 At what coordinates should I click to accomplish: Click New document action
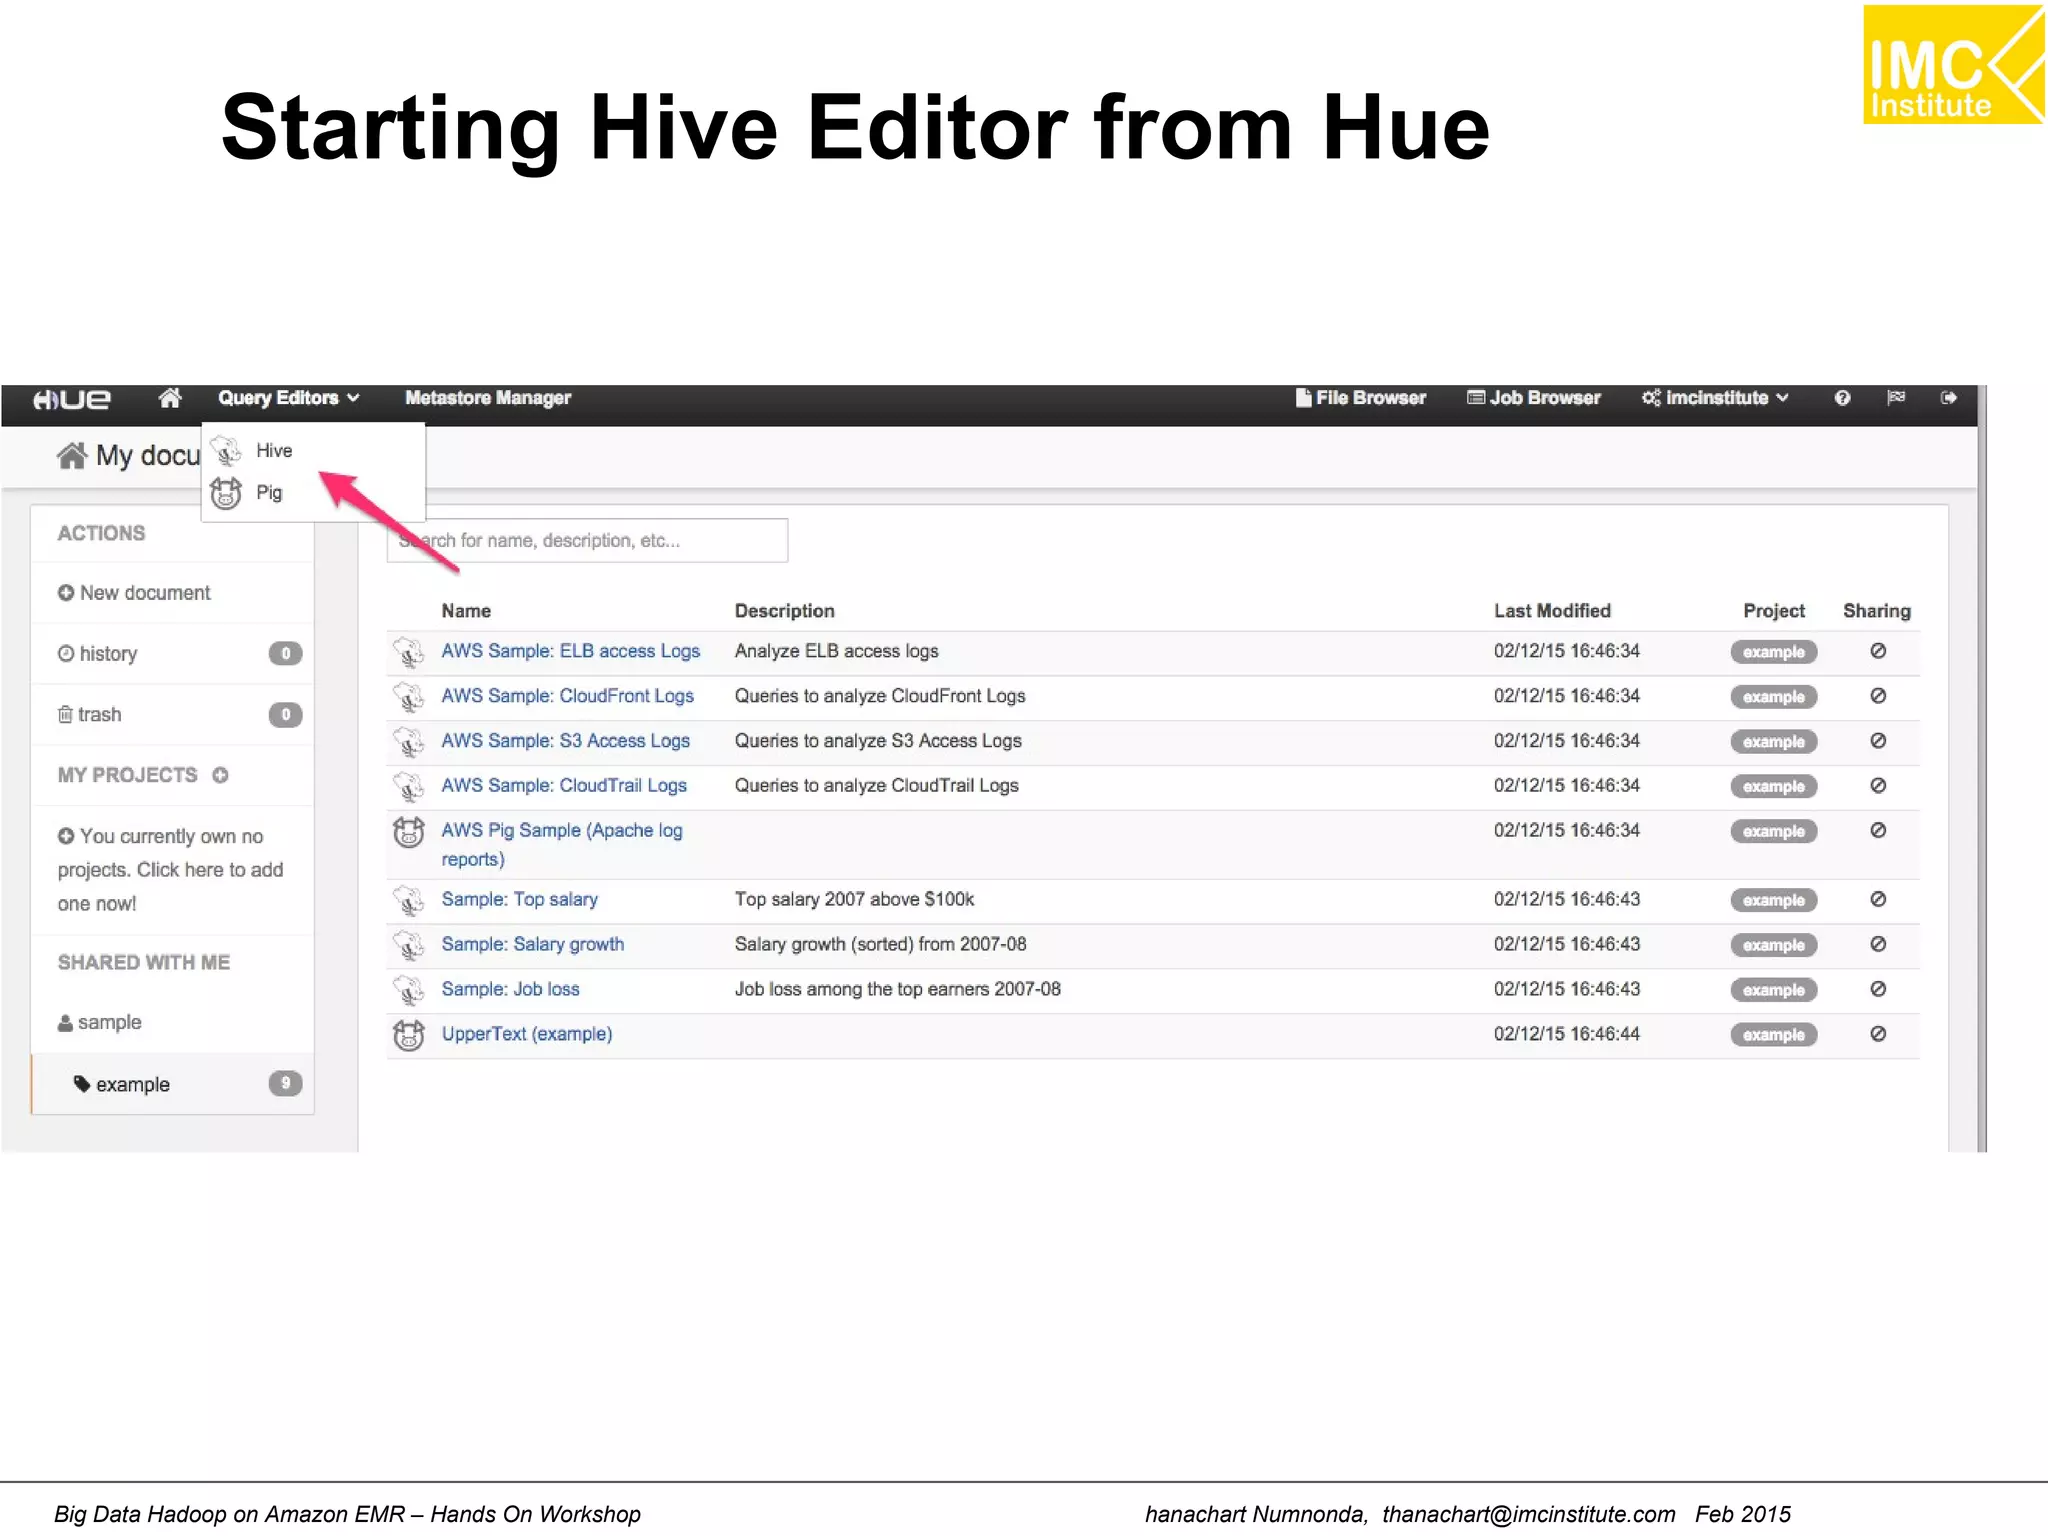[134, 593]
